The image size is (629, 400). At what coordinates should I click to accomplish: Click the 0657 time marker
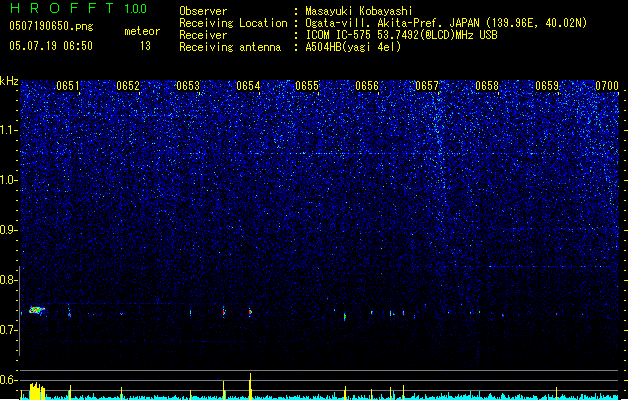point(427,86)
